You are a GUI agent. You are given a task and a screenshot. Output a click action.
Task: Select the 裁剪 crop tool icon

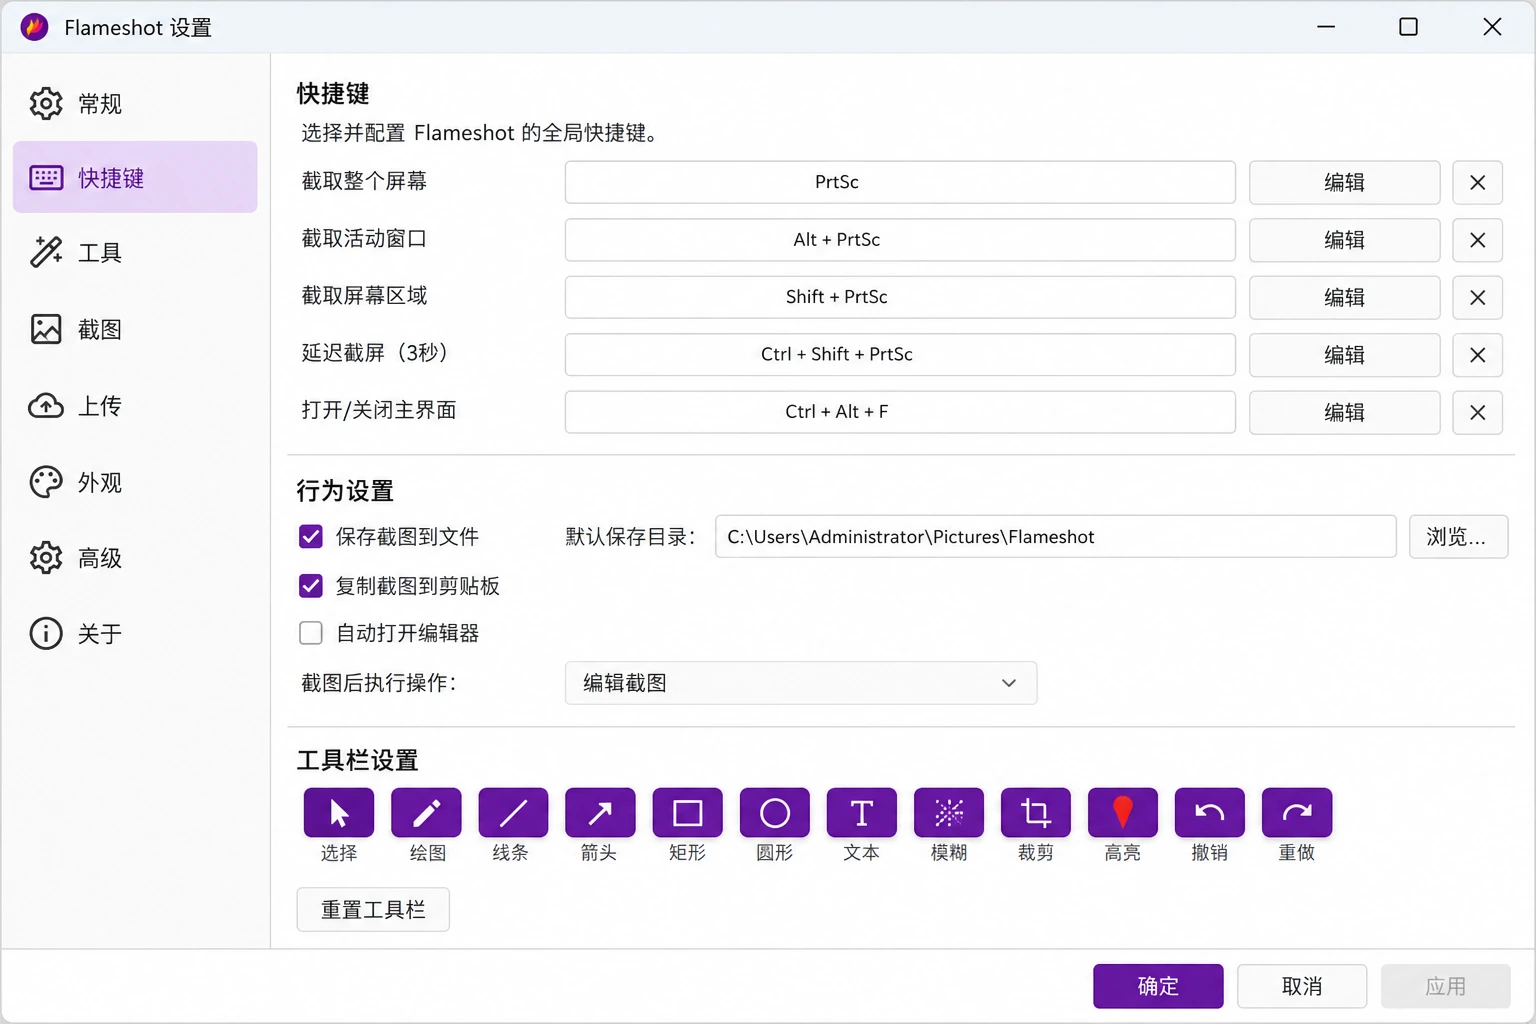(1036, 812)
